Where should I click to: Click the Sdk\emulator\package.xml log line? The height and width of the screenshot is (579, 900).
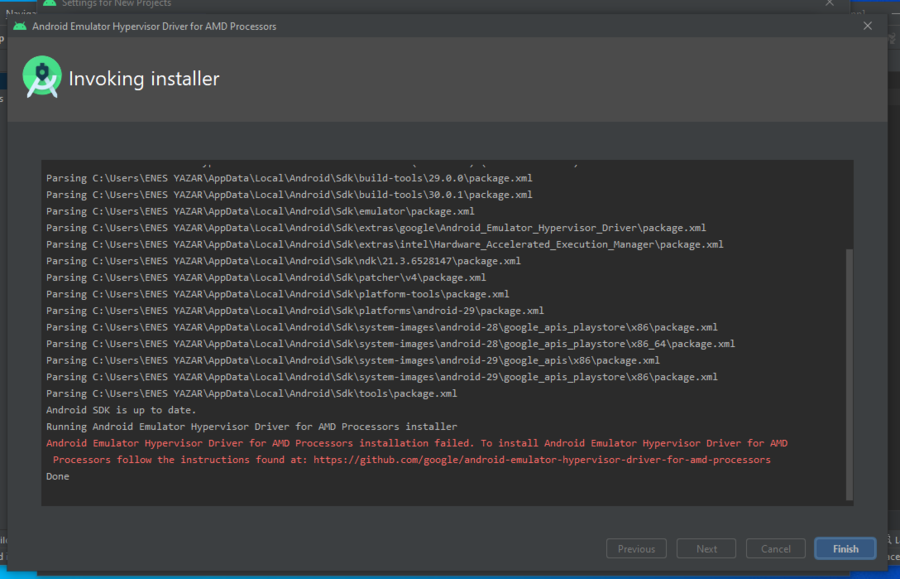260,211
